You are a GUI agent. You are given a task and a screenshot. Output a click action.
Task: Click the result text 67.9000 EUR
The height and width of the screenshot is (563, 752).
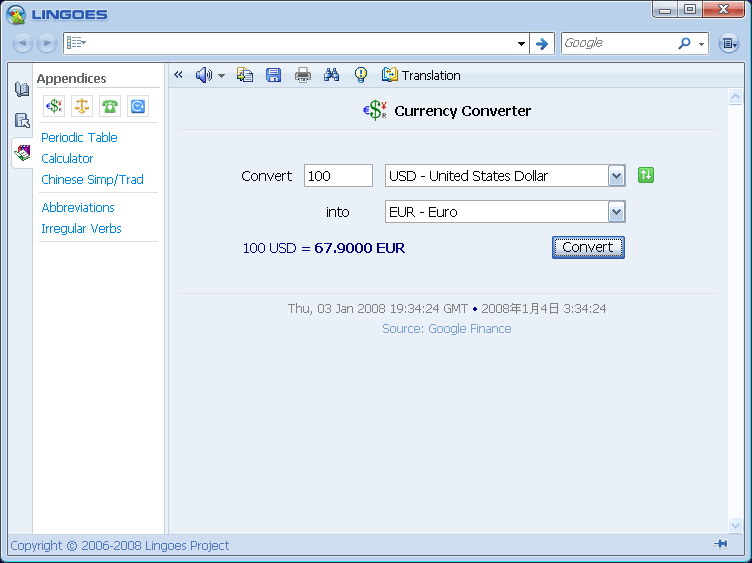click(x=360, y=248)
